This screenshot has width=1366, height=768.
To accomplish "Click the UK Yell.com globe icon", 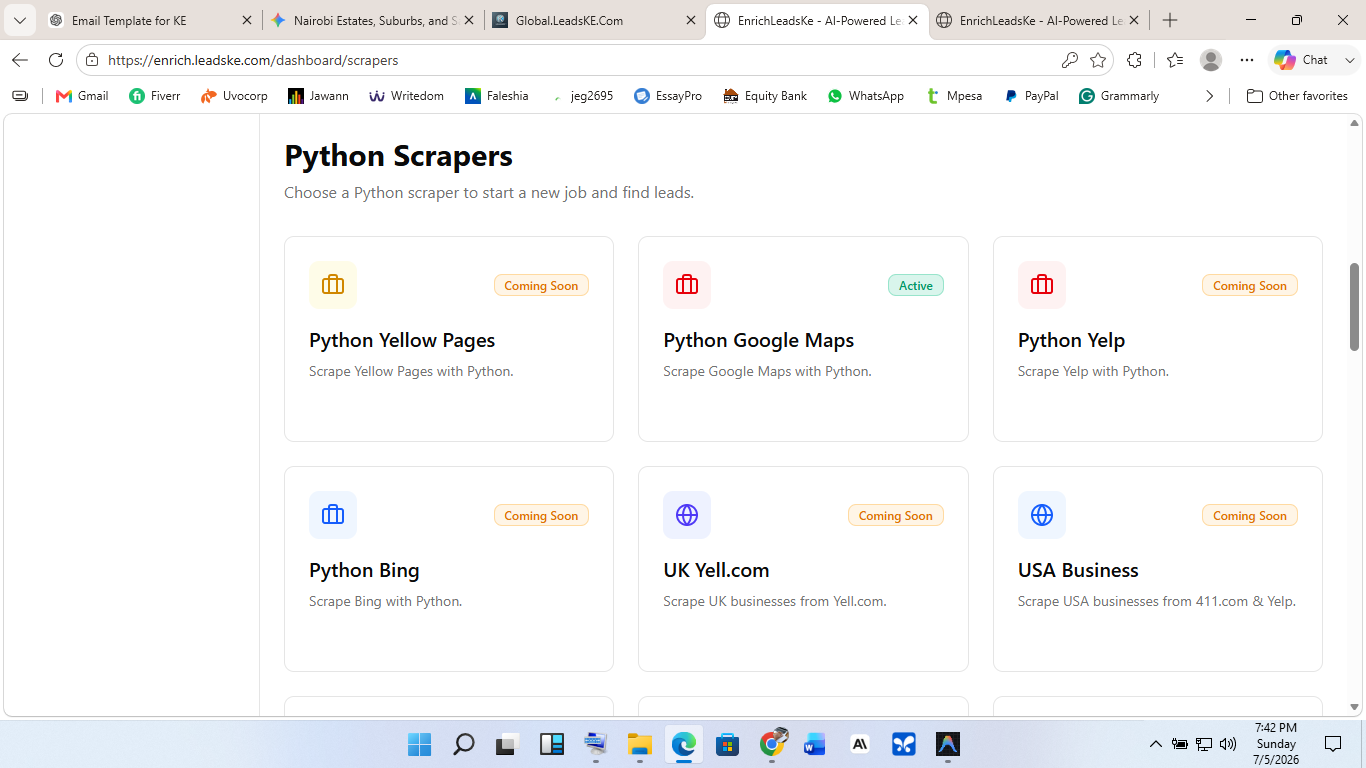I will [x=687, y=515].
